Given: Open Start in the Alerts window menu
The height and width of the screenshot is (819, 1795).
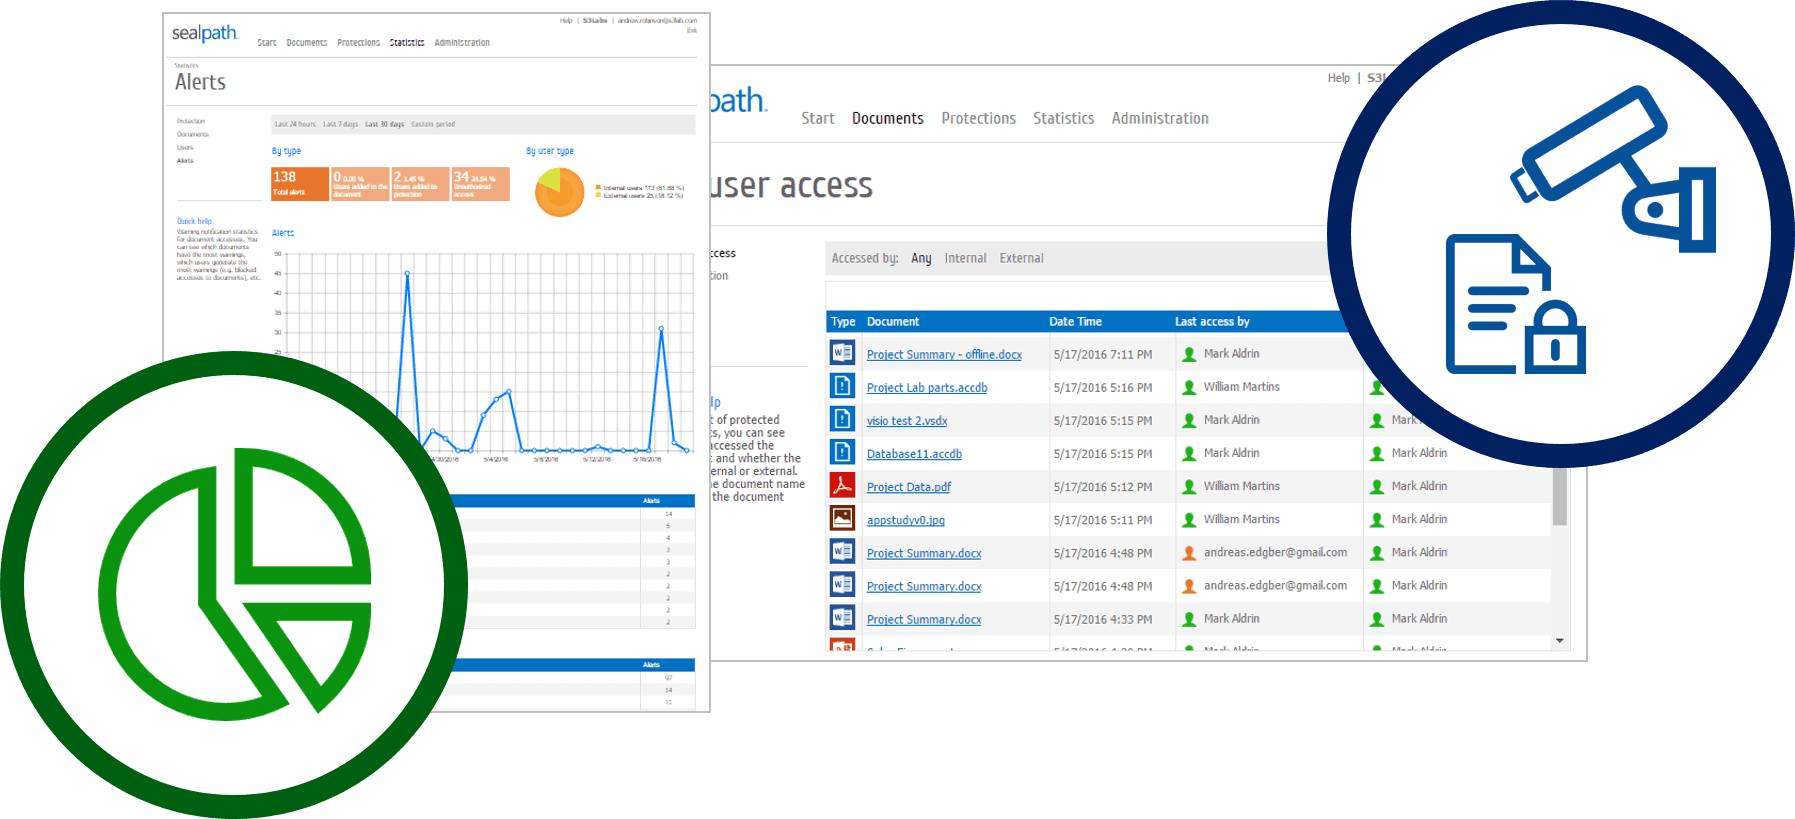Looking at the screenshot, I should coord(266,43).
